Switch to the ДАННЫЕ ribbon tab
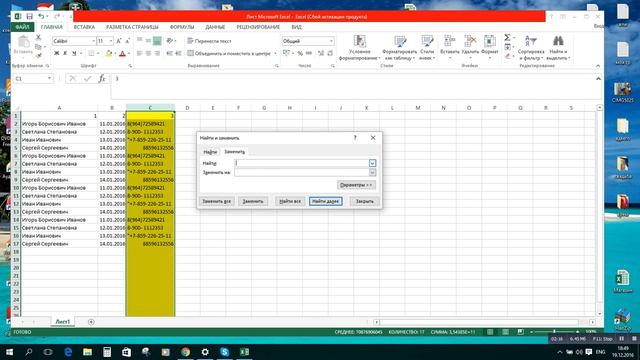 click(x=215, y=27)
